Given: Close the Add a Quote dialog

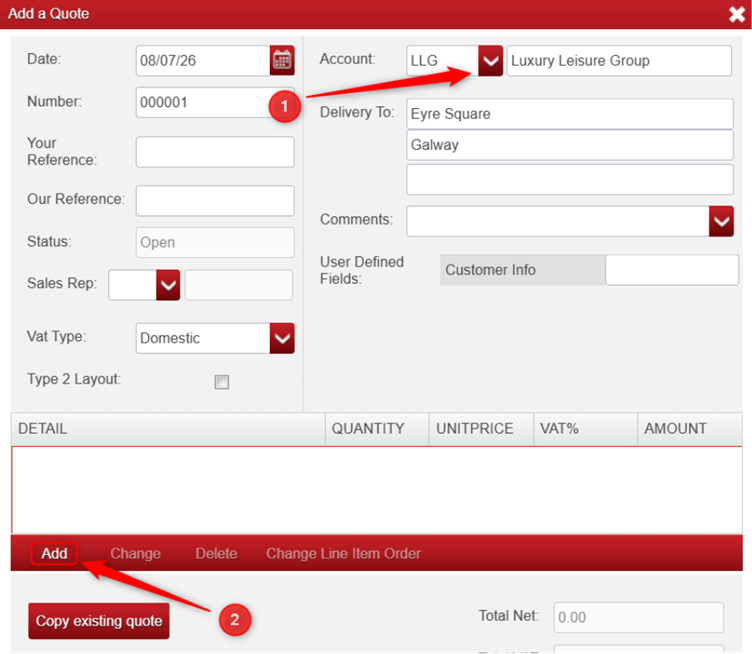Looking at the screenshot, I should (736, 14).
